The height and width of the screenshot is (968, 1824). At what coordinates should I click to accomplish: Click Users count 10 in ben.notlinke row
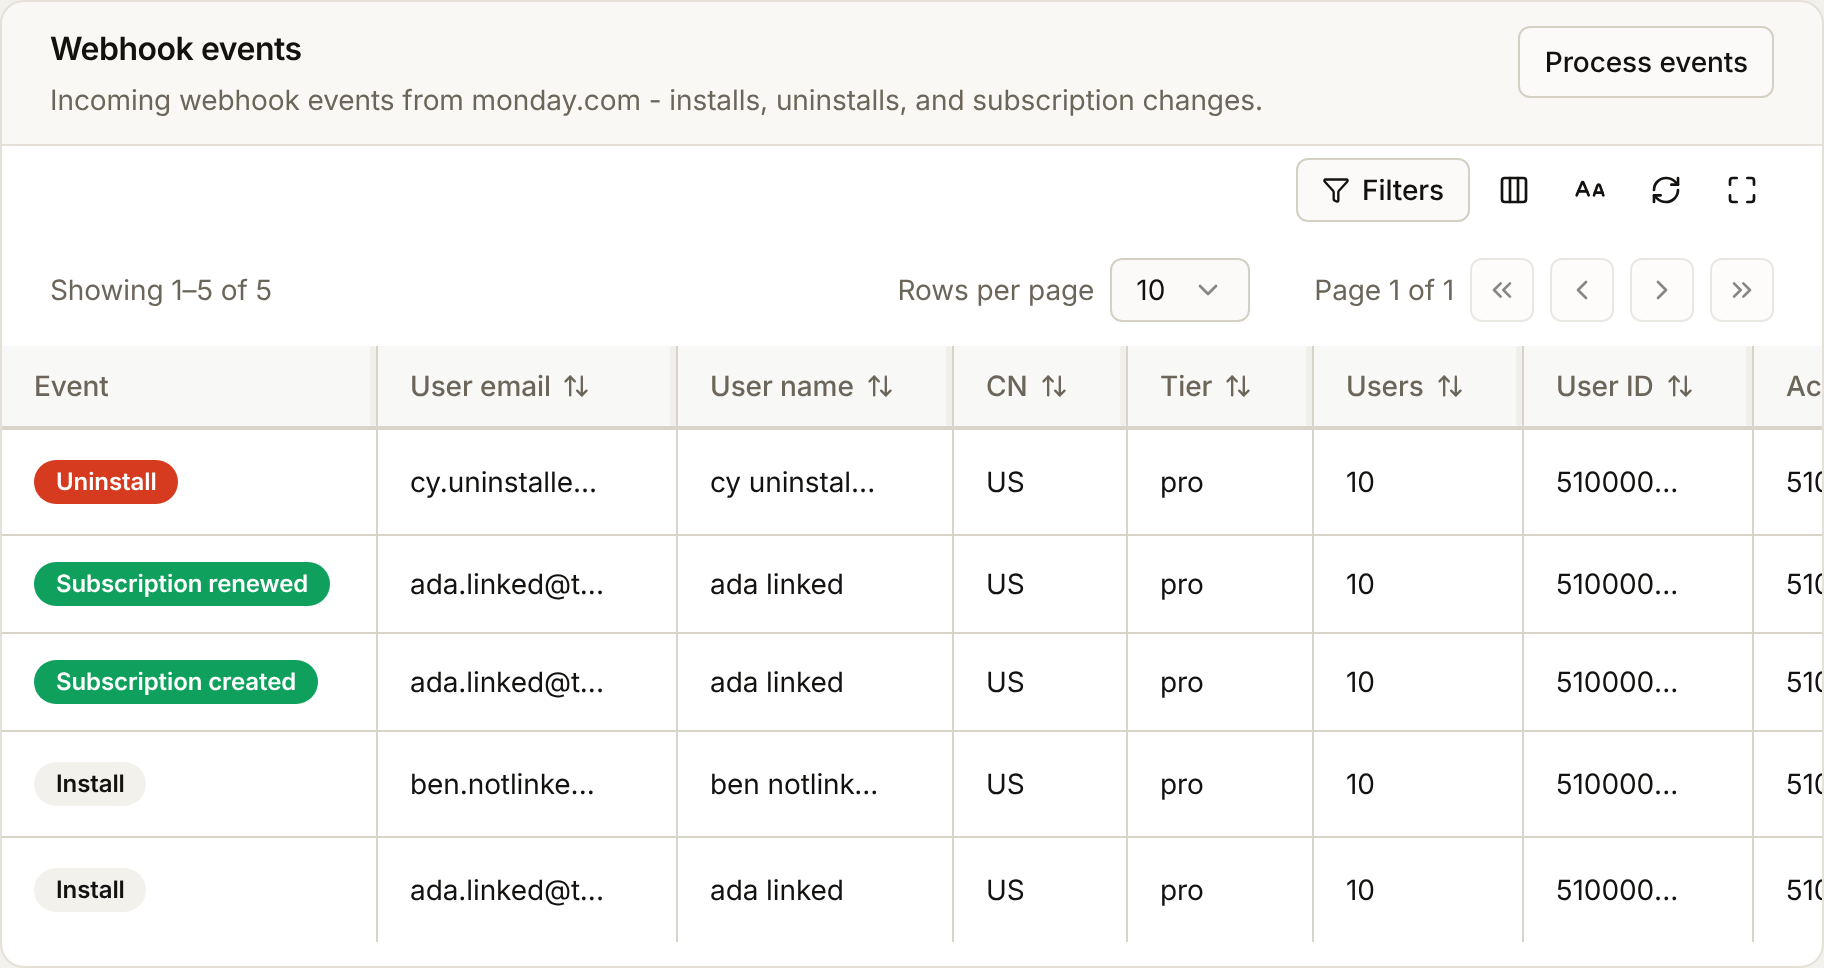point(1360,784)
